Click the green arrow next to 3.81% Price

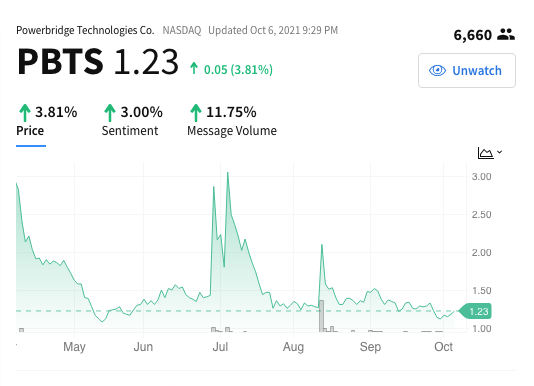25,113
